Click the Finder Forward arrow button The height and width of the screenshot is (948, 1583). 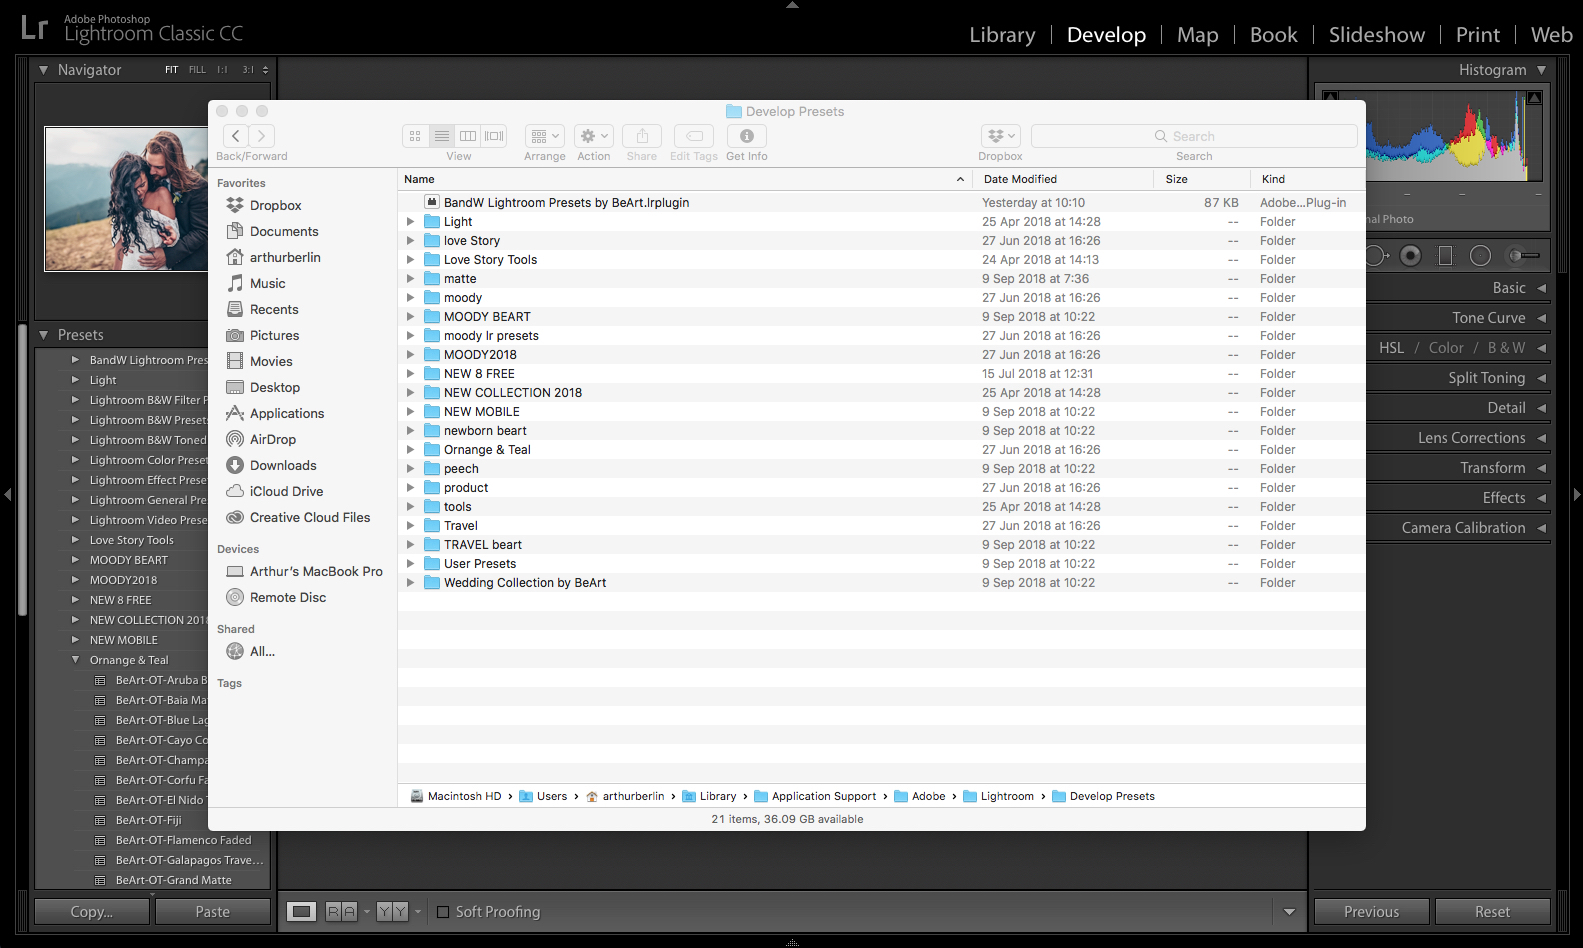coord(262,136)
